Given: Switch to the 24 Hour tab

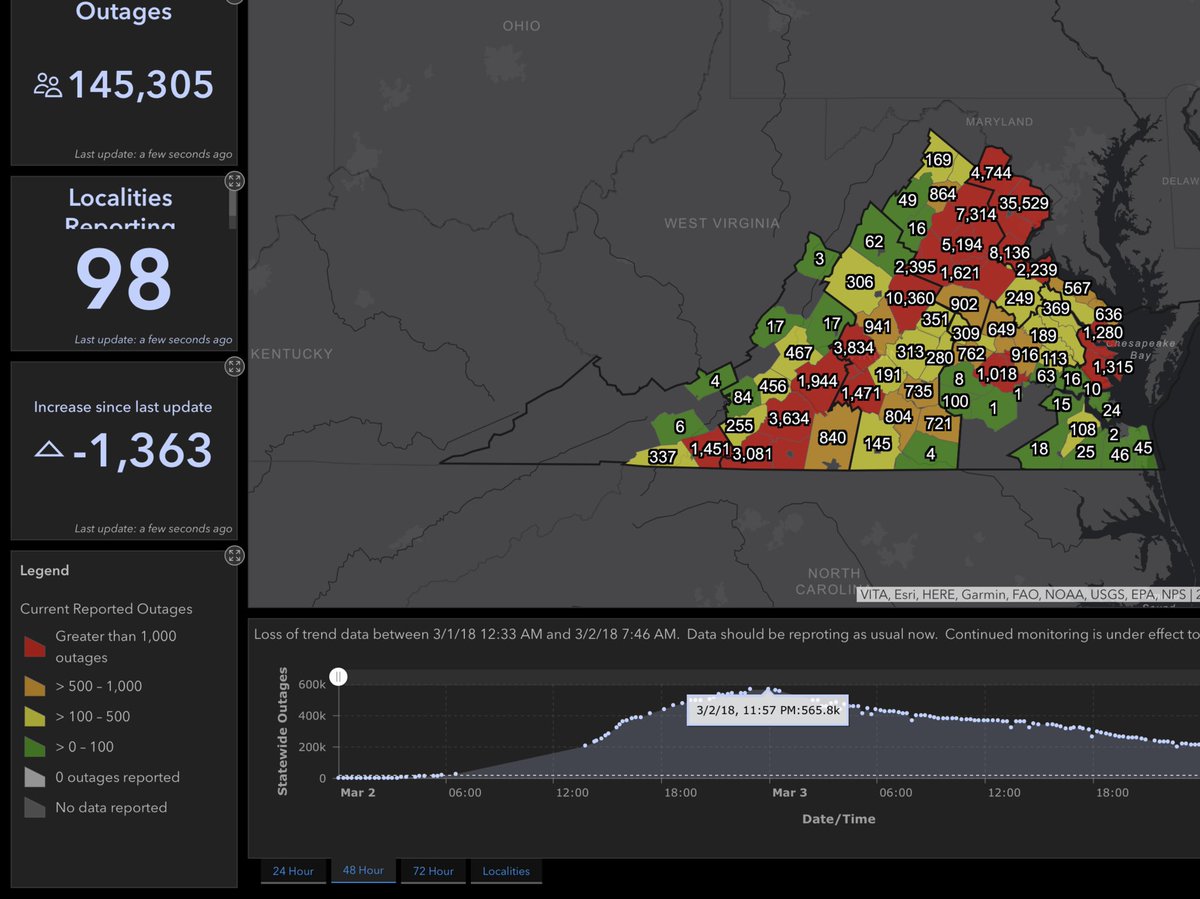Looking at the screenshot, I should pos(293,871).
